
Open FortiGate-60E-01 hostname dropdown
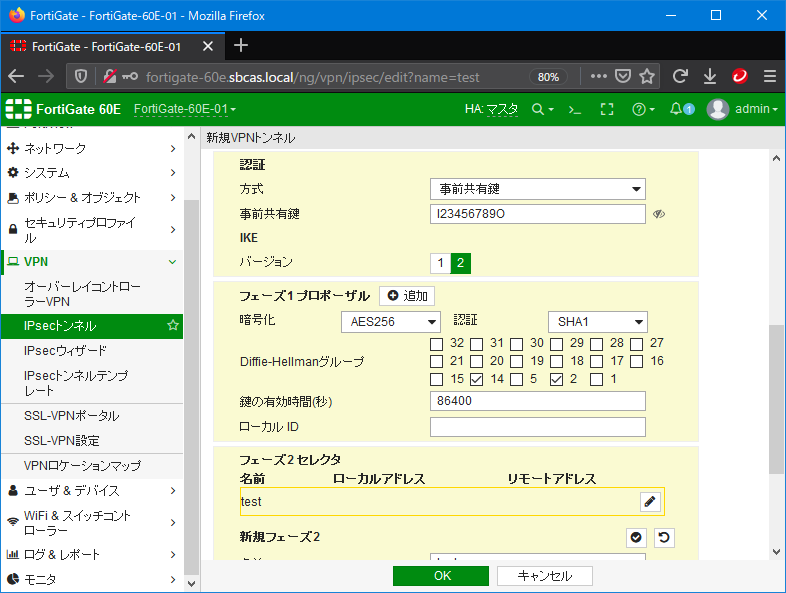click(184, 109)
